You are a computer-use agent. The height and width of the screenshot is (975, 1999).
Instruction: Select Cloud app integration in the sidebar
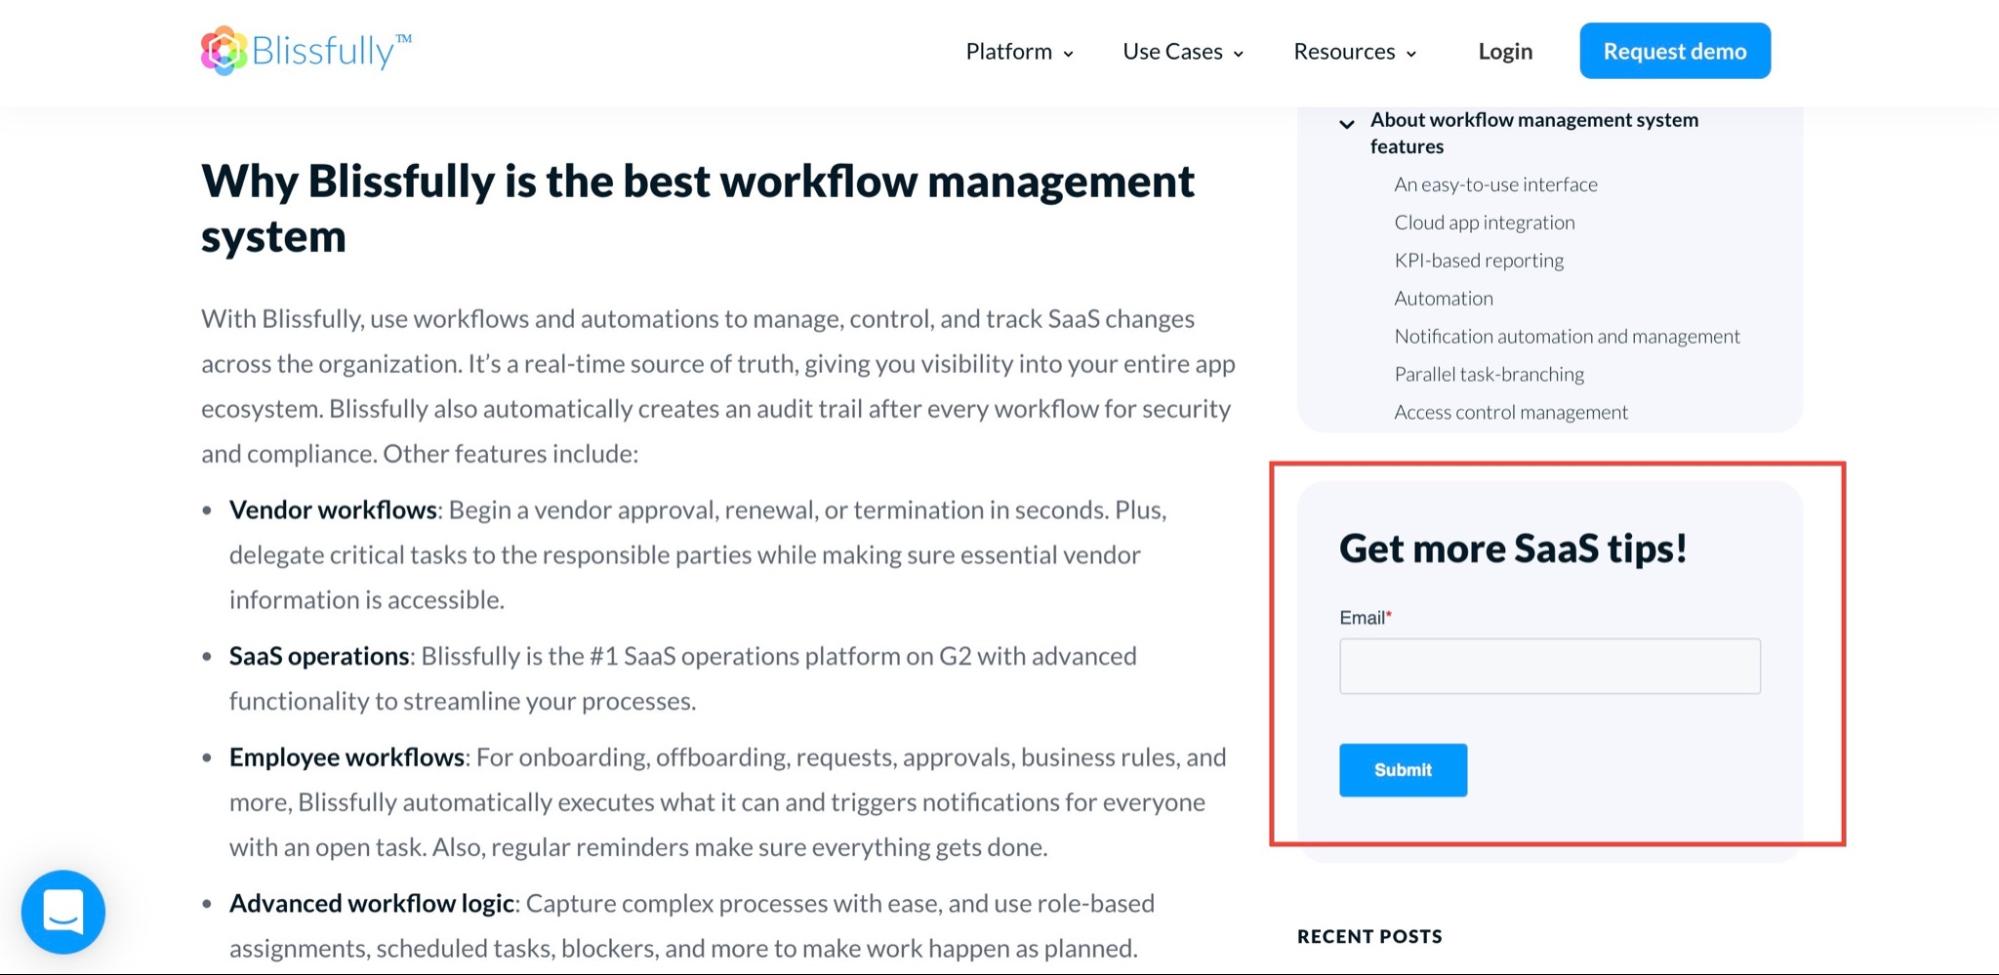1484,222
